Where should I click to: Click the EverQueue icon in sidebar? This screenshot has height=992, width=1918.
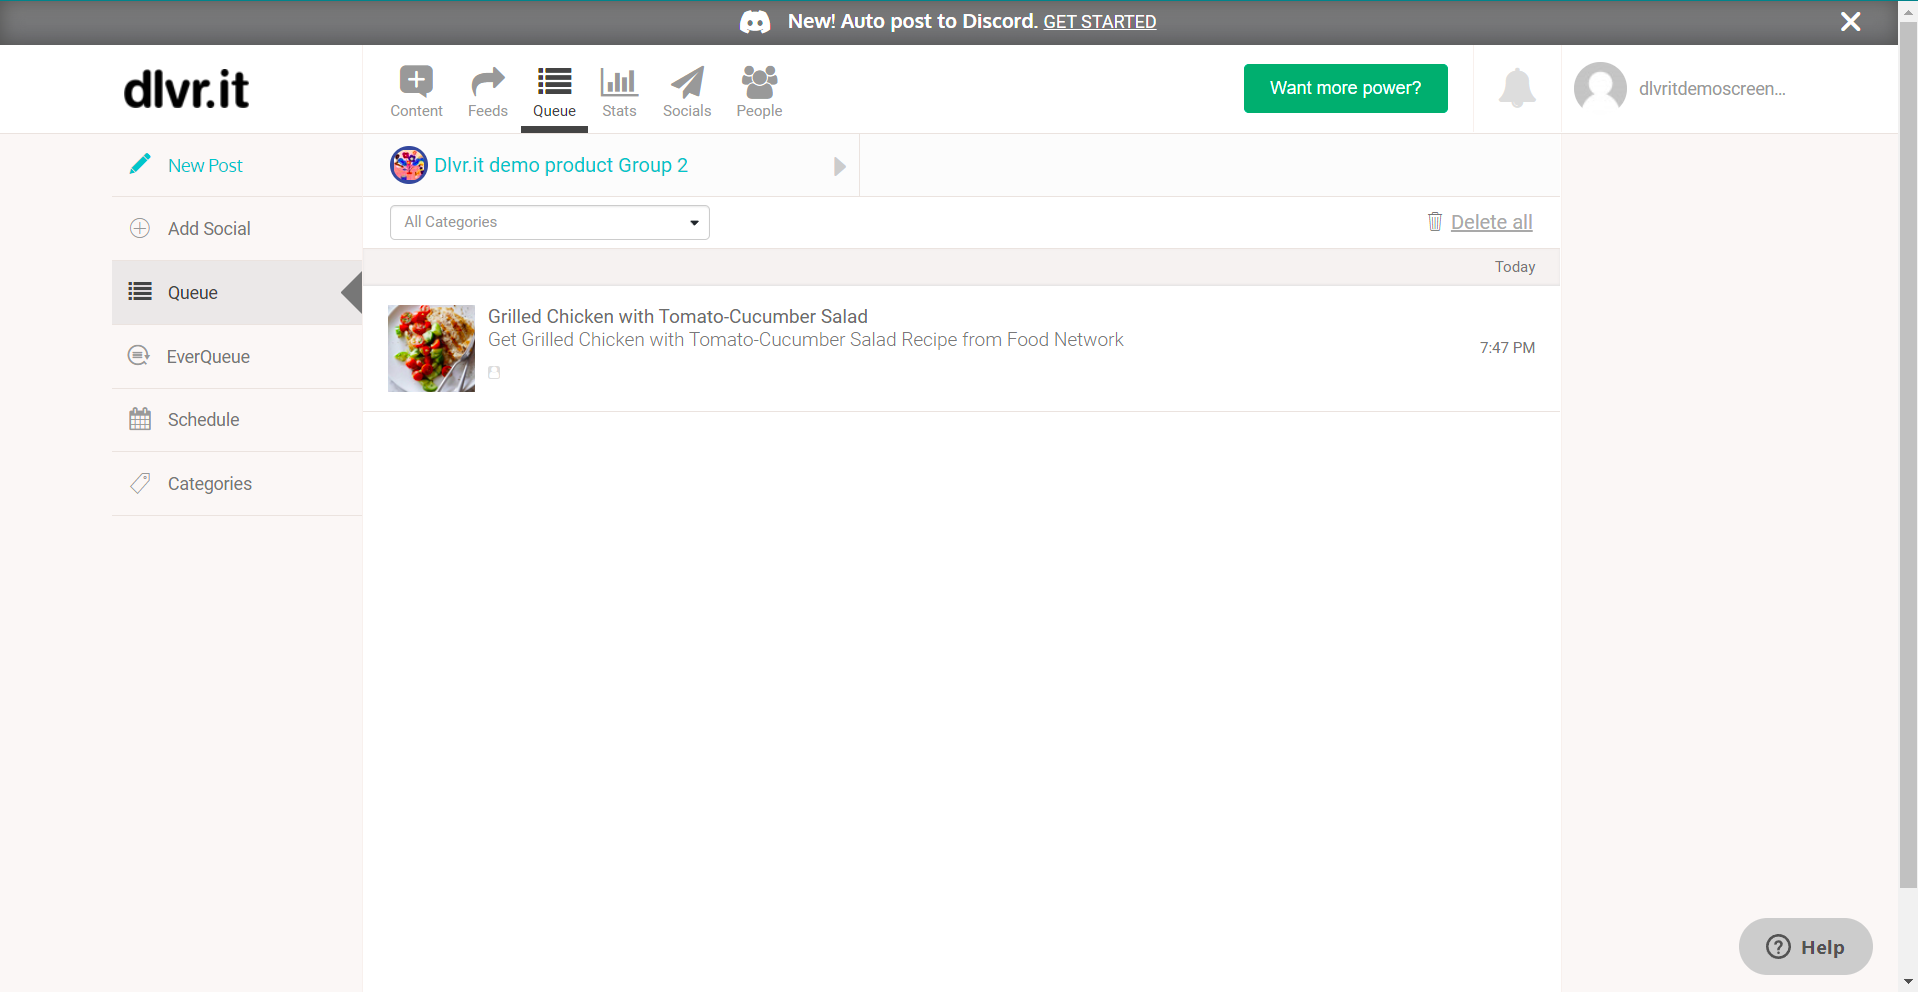(139, 355)
